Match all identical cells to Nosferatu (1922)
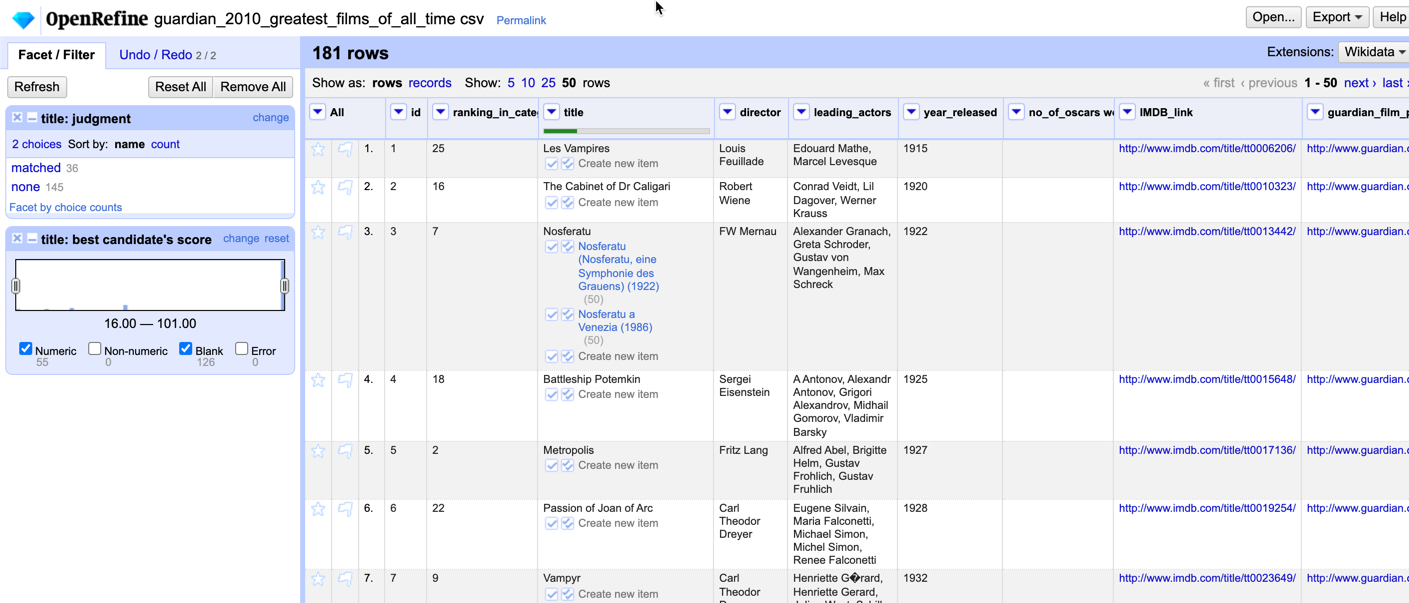The image size is (1409, 603). (567, 246)
